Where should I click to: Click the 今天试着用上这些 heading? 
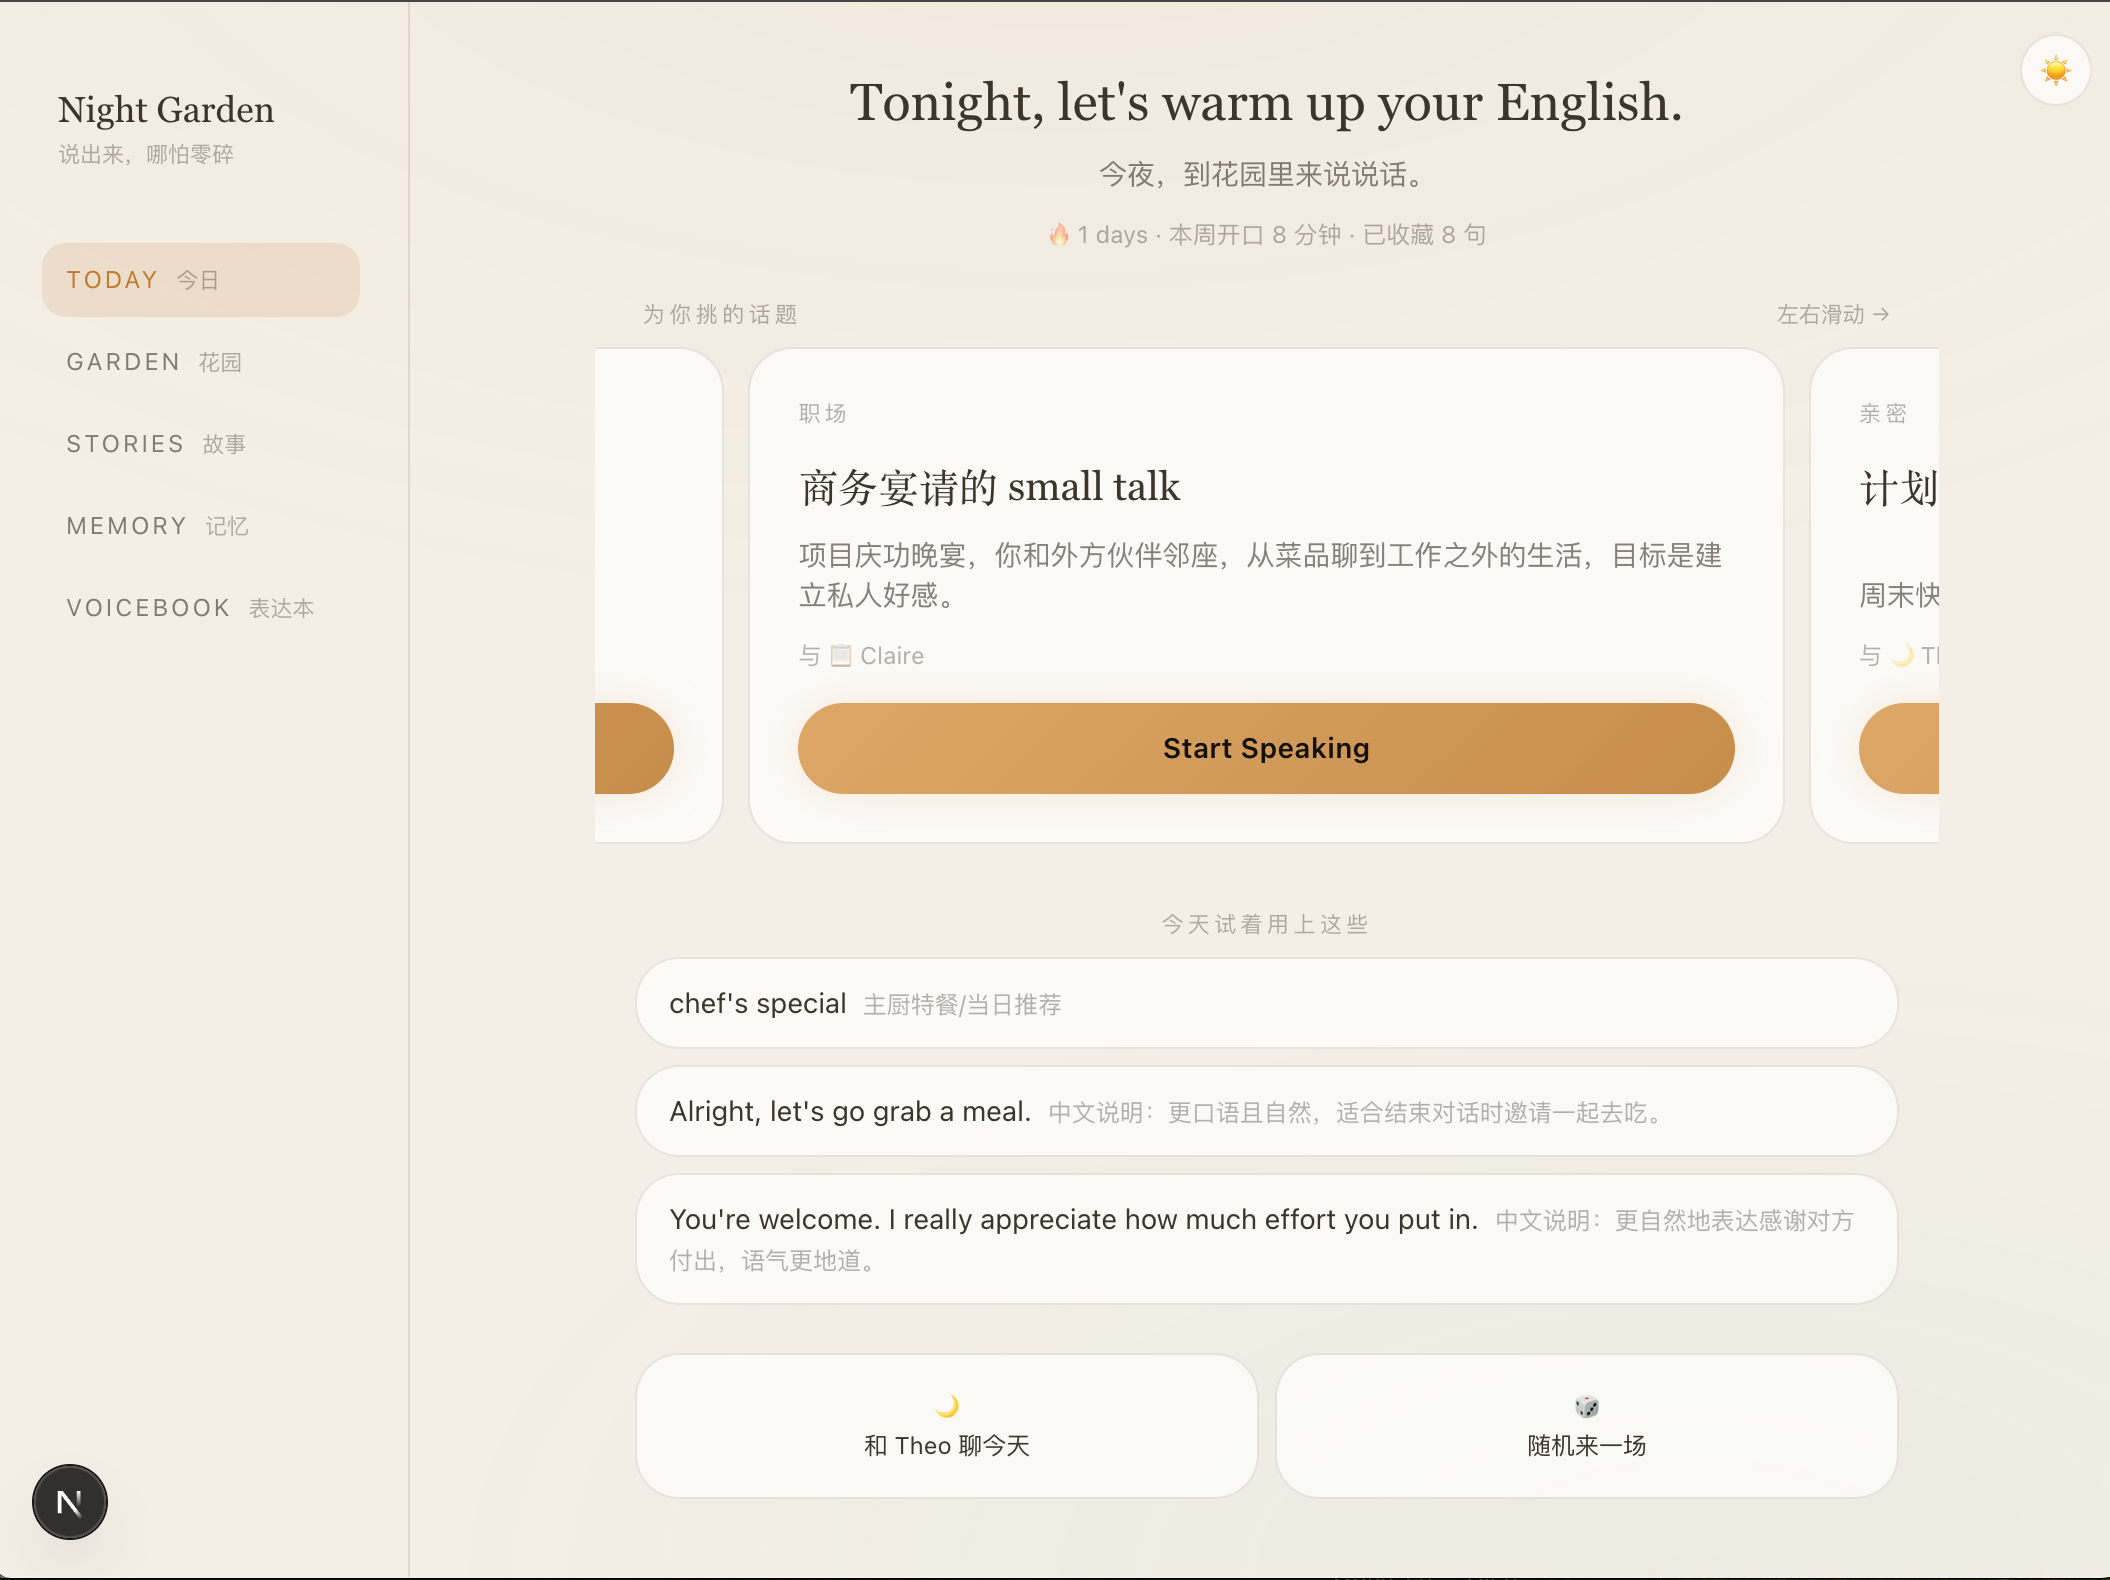point(1265,924)
